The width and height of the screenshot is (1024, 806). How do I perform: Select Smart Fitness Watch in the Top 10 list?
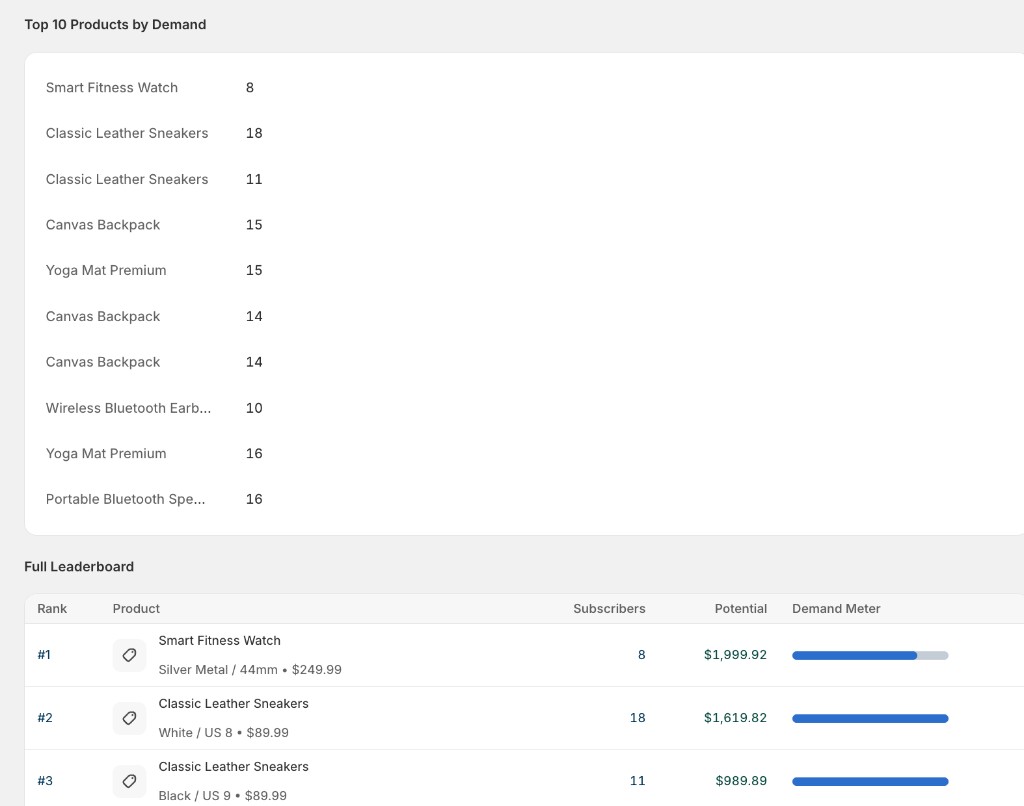point(112,88)
